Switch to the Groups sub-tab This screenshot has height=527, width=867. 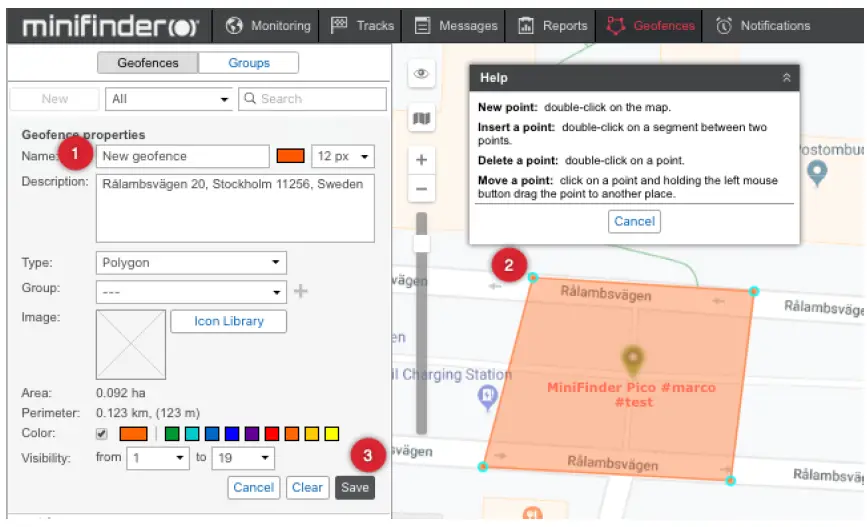249,63
